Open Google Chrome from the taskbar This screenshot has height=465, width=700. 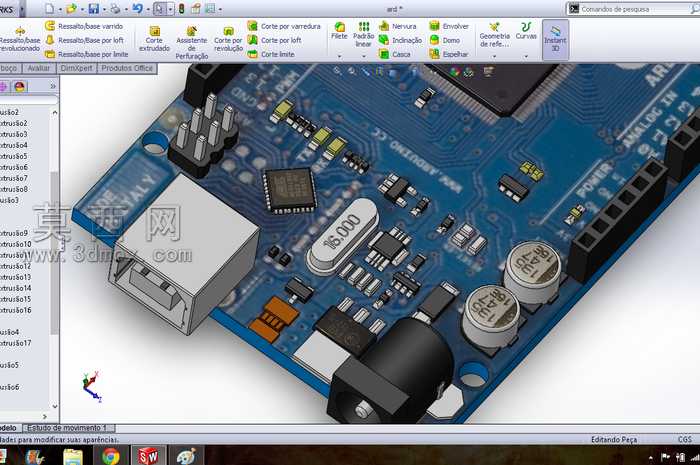(110, 456)
